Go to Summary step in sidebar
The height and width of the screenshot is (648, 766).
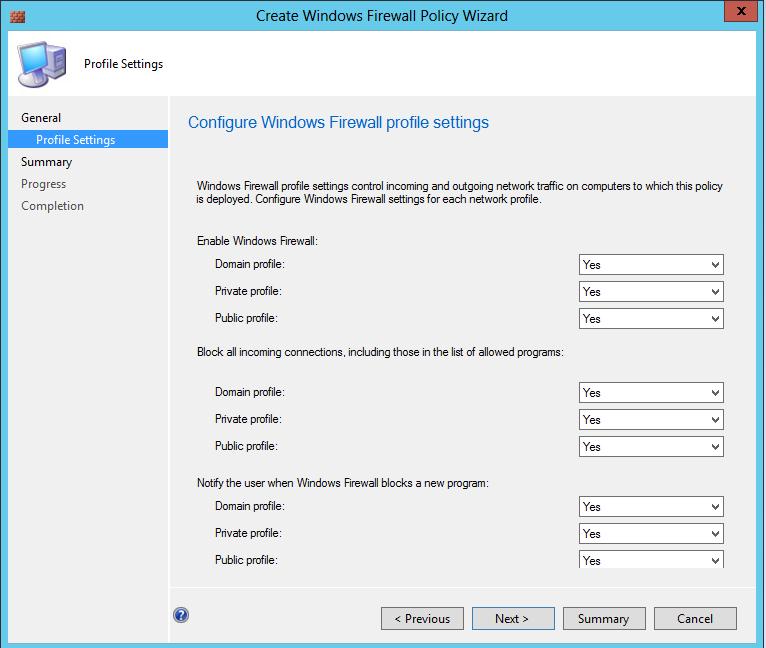pos(46,162)
